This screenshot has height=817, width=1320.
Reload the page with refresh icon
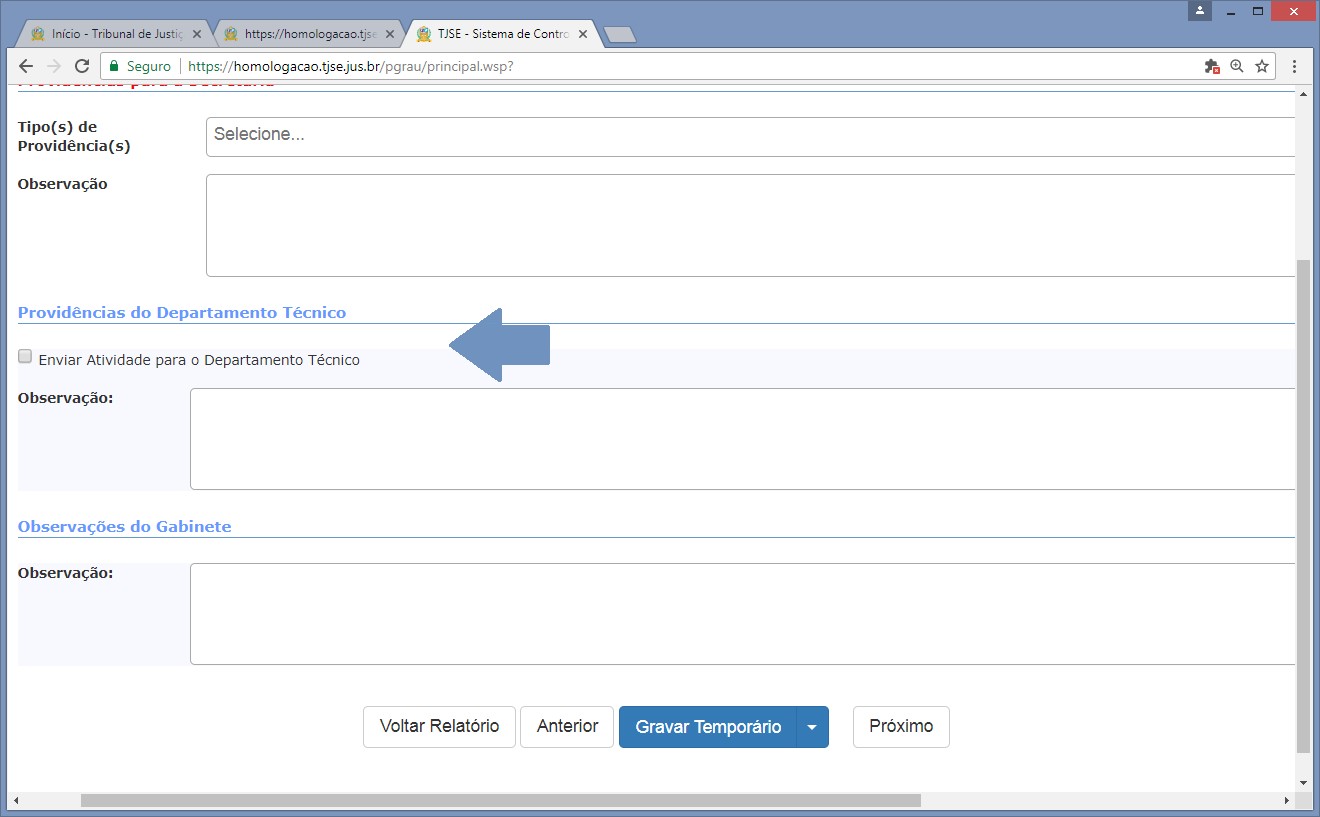pos(82,66)
